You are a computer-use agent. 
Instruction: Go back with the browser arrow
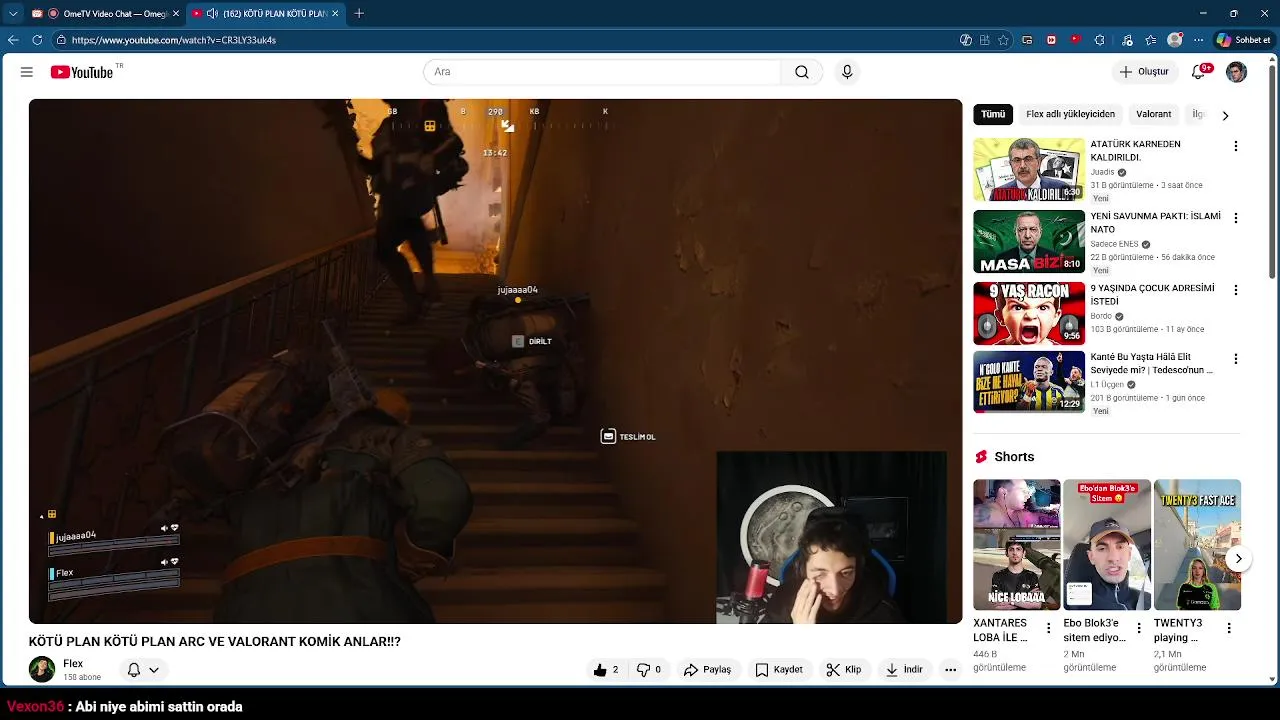13,40
